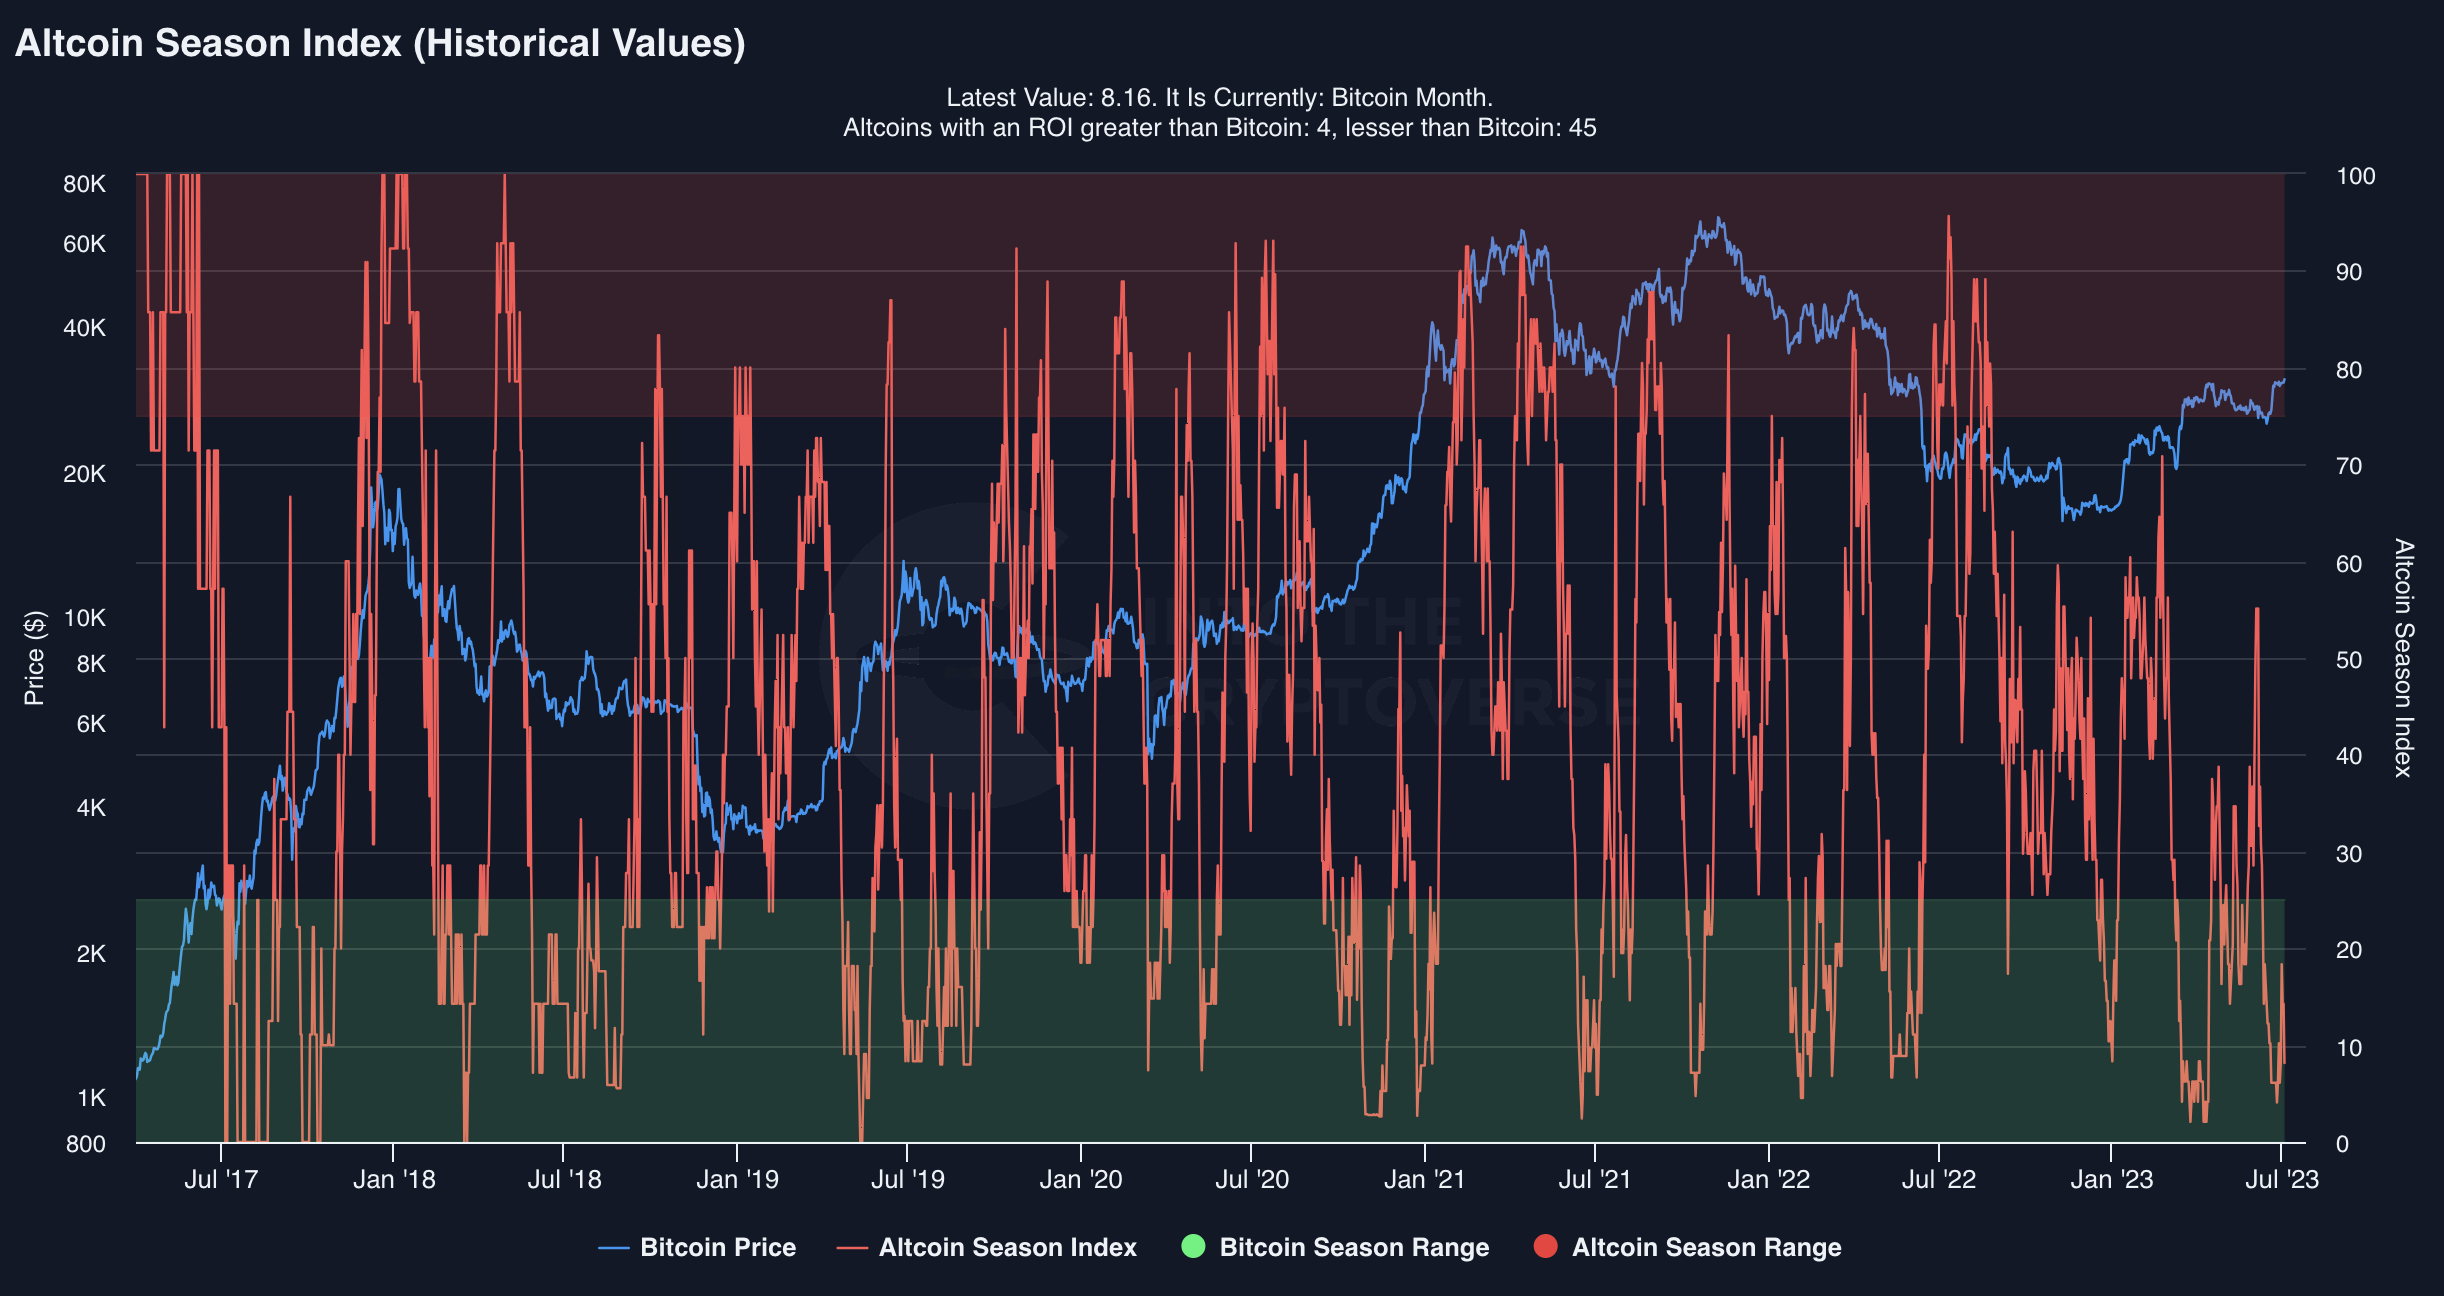The height and width of the screenshot is (1296, 2444).
Task: Click the Jan '19 x-axis tick label
Action: 737,1180
